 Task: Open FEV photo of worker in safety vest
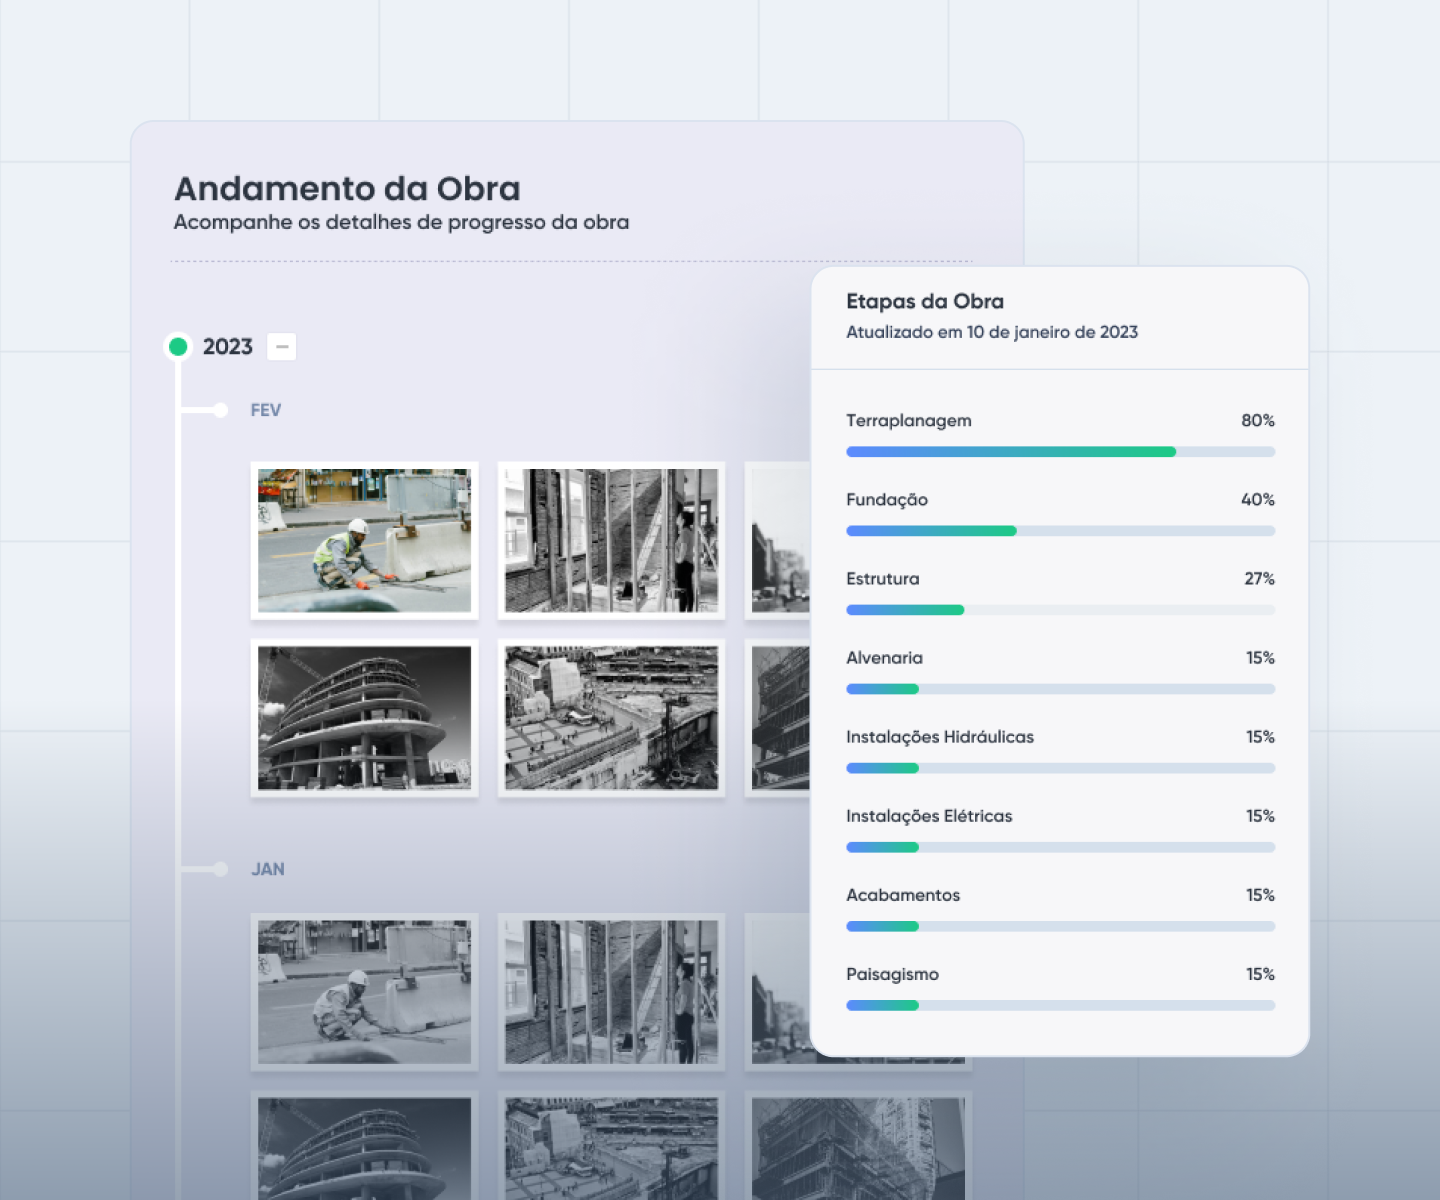(364, 541)
